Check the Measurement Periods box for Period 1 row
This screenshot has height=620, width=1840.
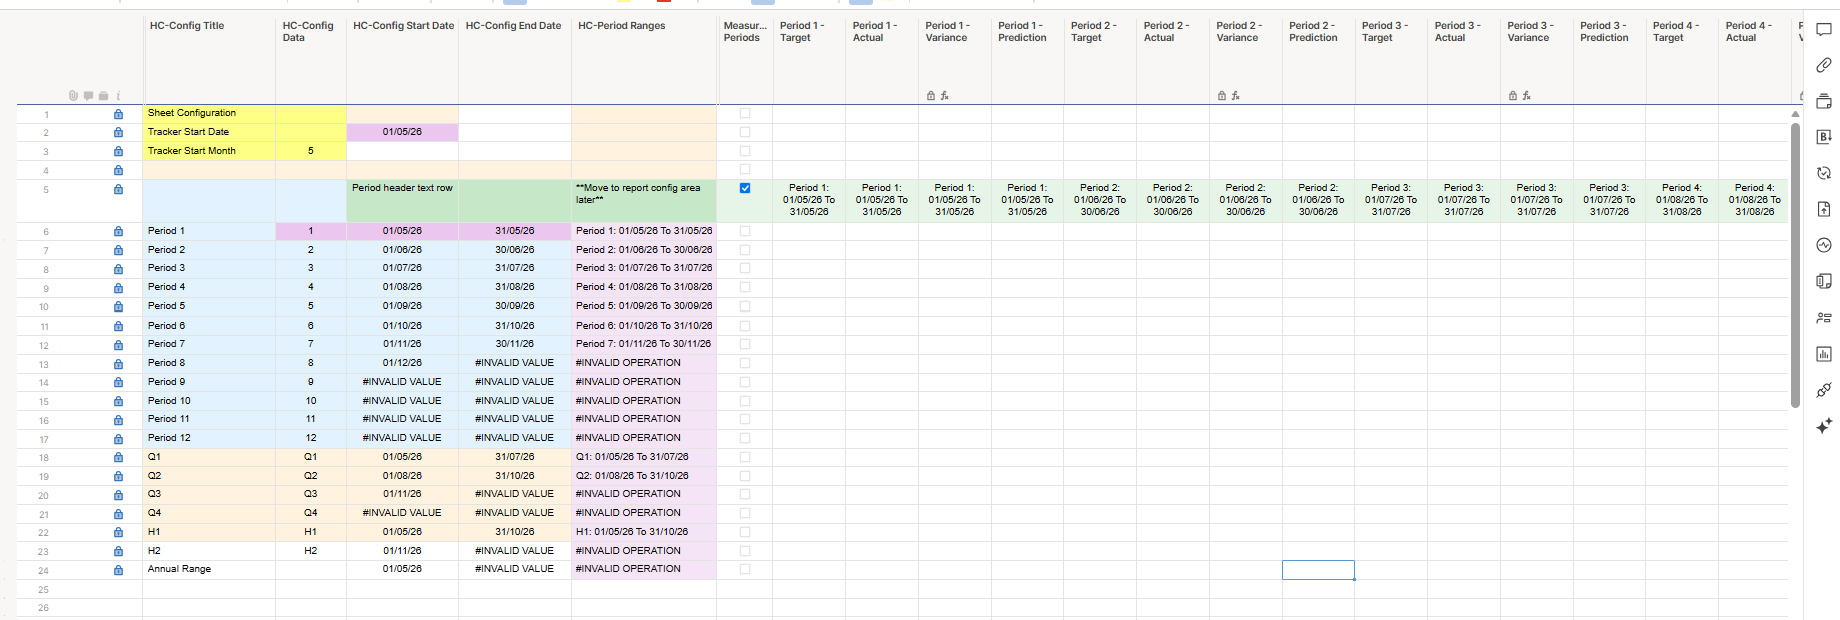[x=745, y=231]
